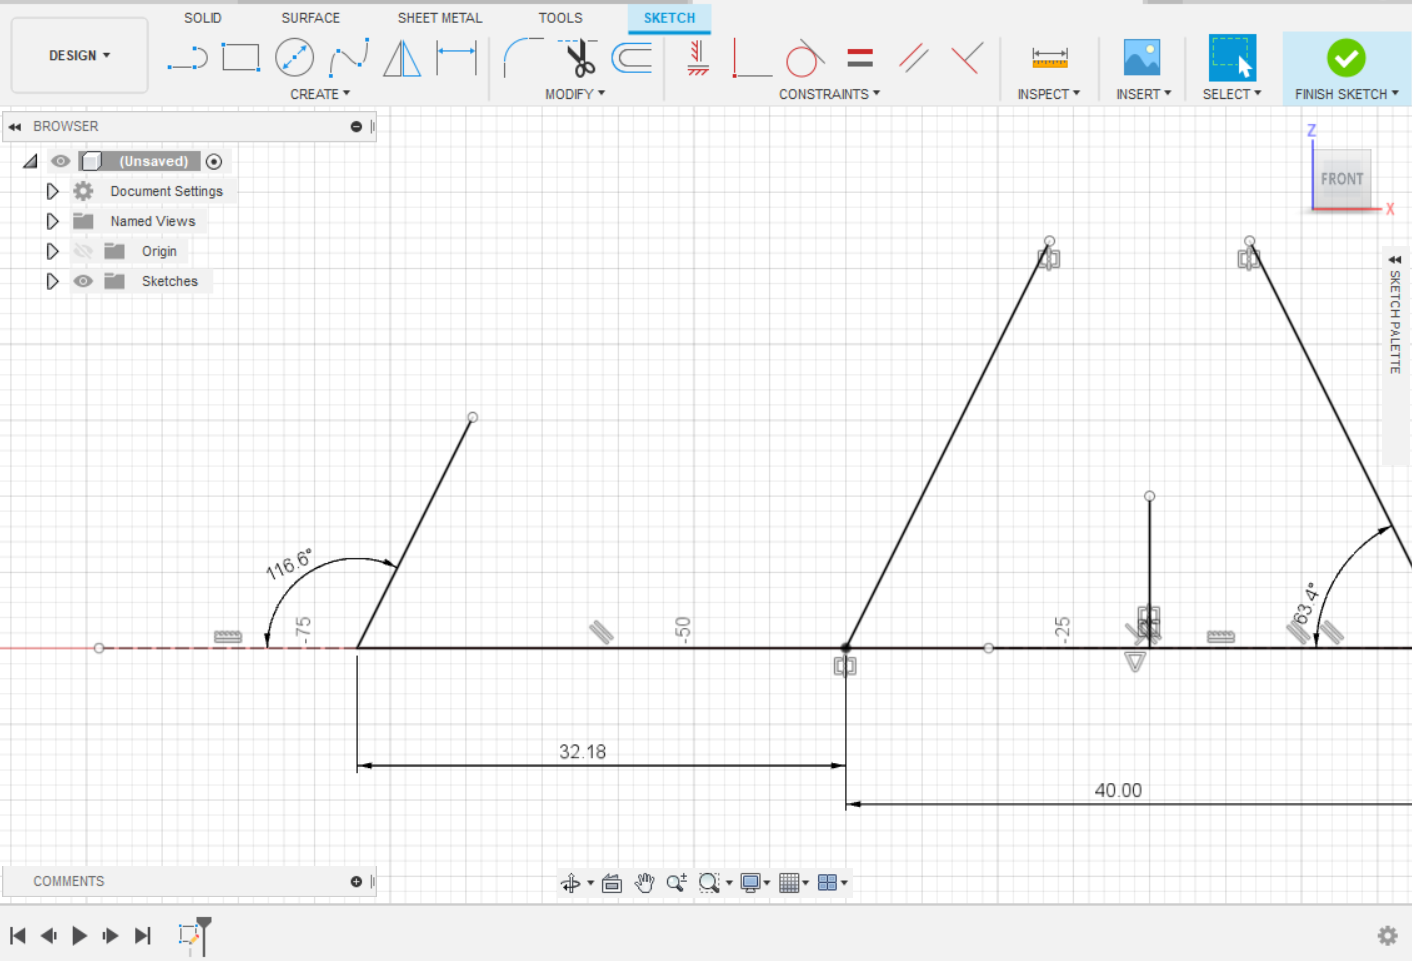Apply the Equal constraint
Viewport: 1412px width, 961px height.
point(860,57)
